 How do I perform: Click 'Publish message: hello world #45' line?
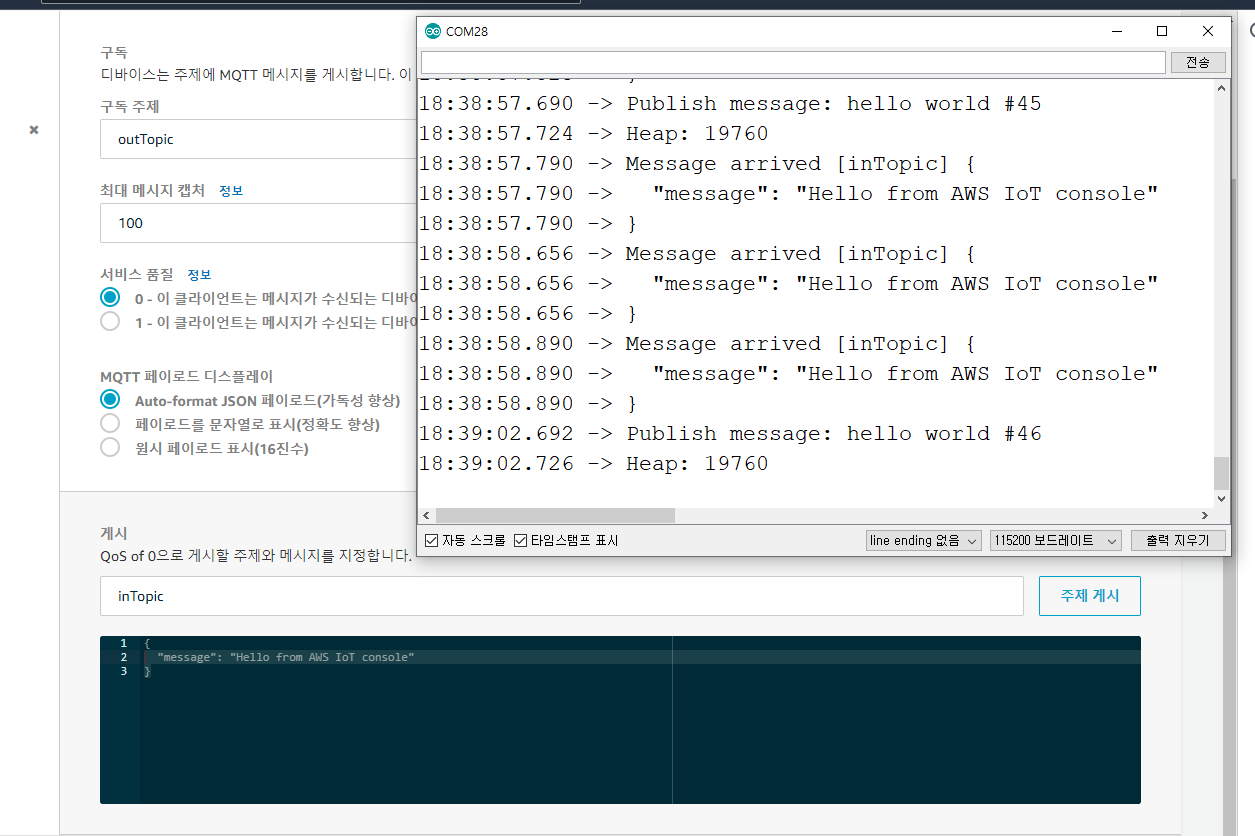click(730, 104)
